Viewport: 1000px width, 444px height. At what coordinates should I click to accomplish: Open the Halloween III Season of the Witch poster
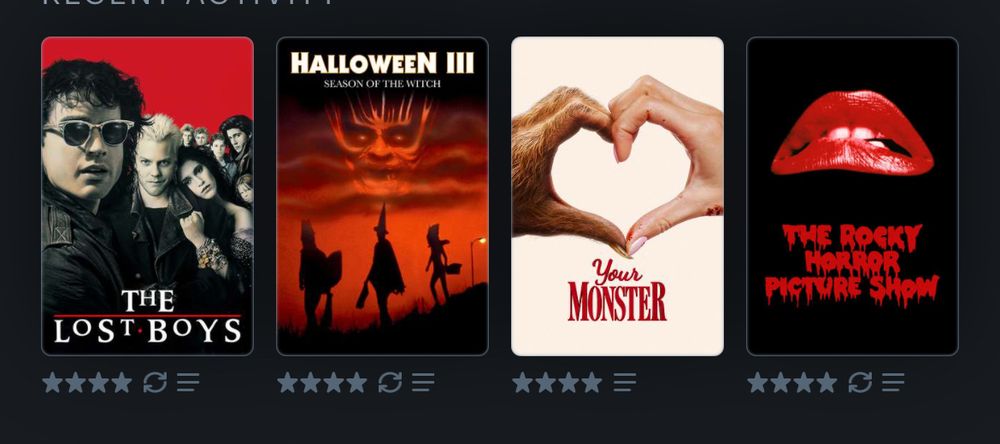[x=382, y=196]
